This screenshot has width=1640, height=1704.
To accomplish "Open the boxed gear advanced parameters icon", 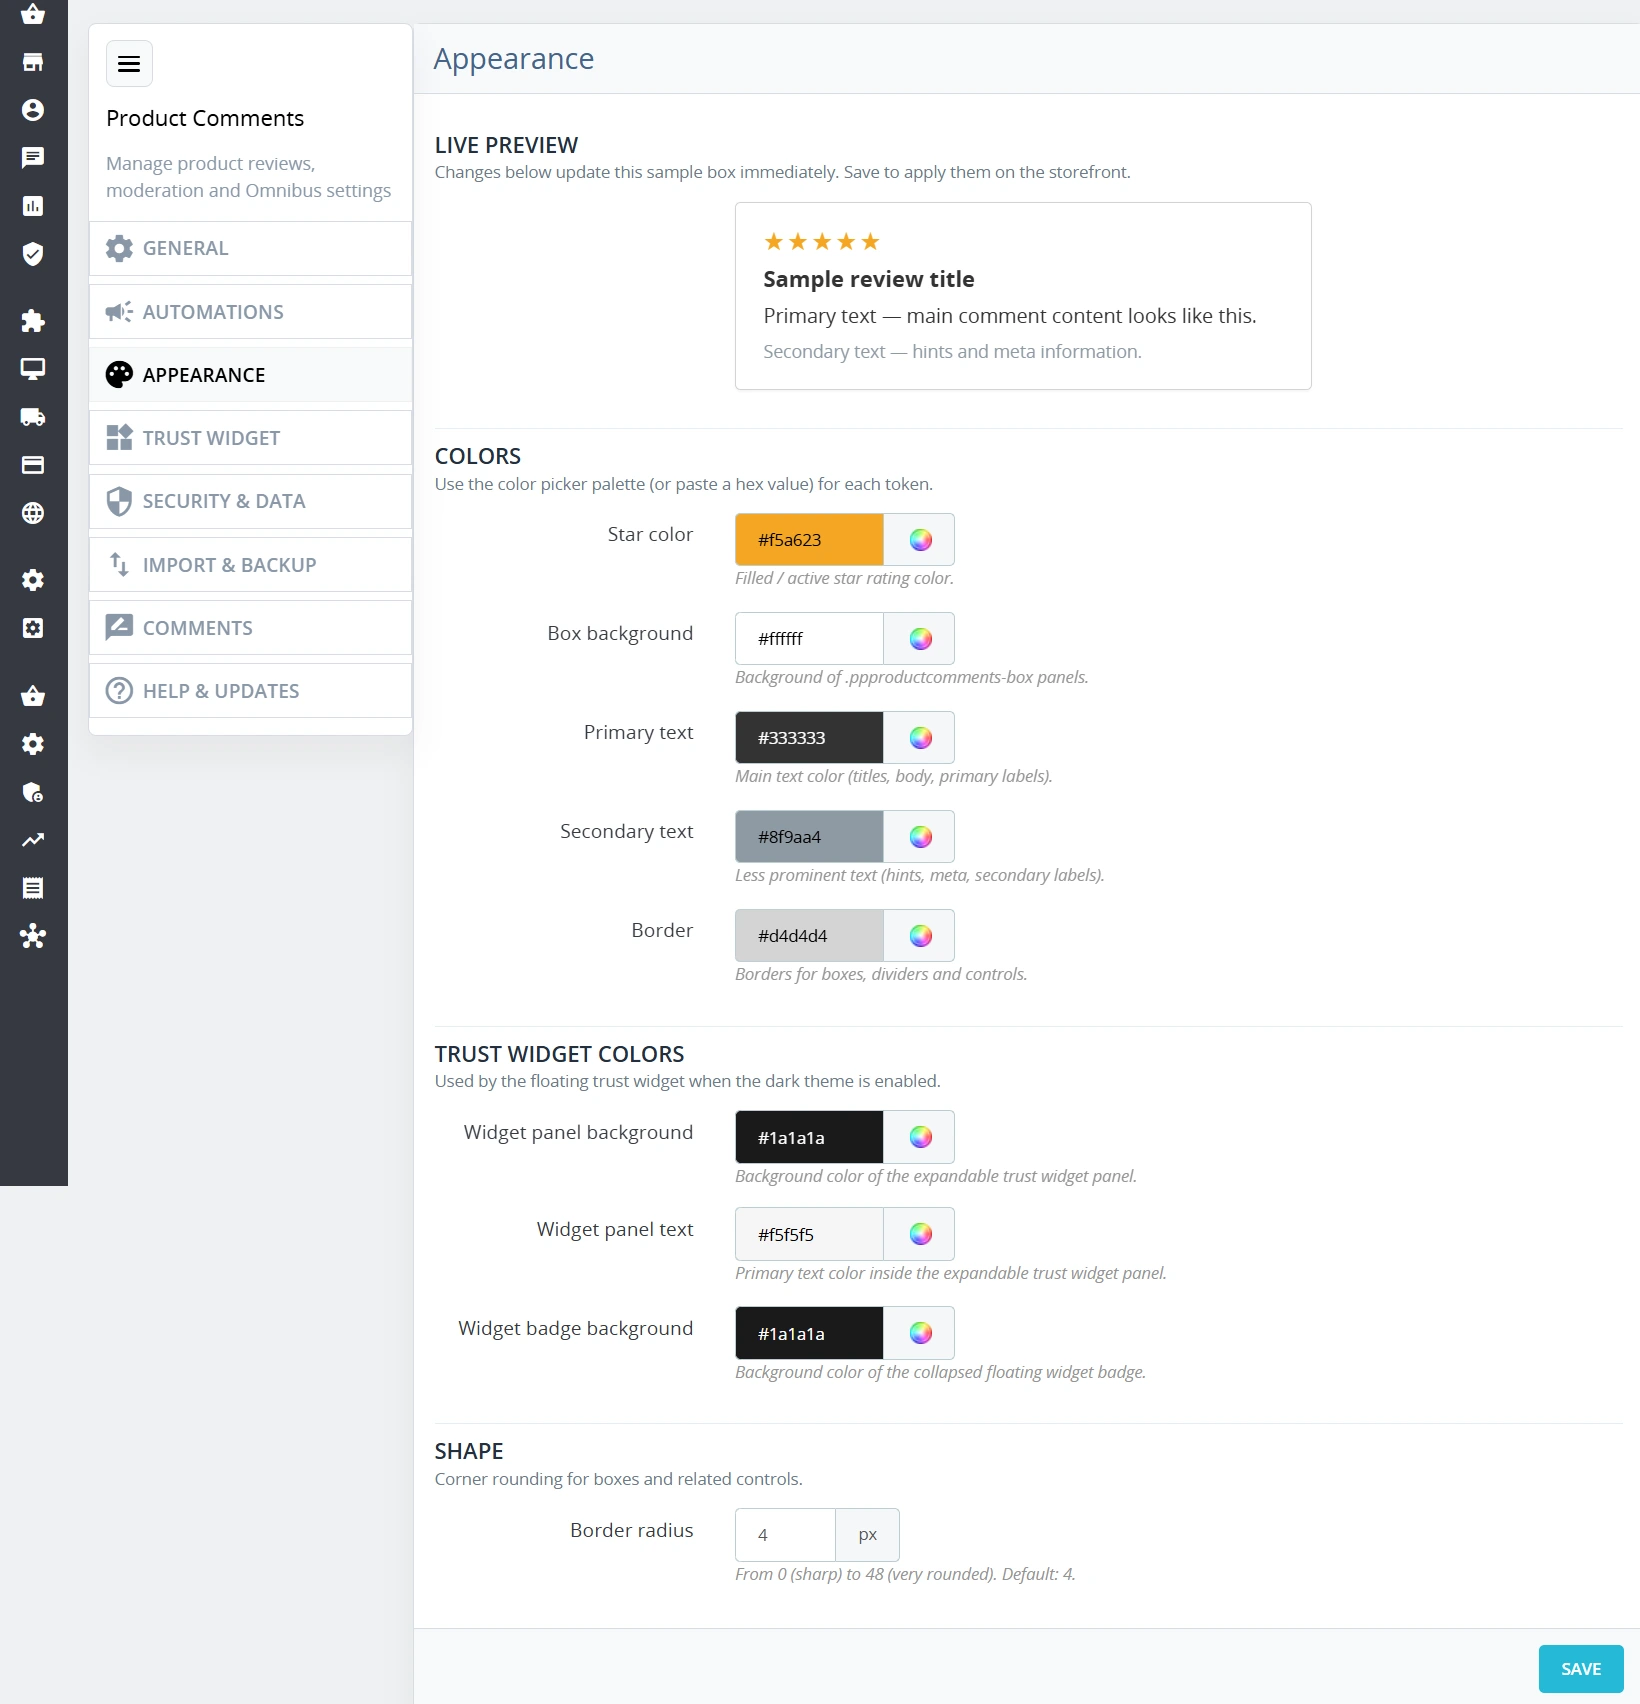I will point(33,628).
